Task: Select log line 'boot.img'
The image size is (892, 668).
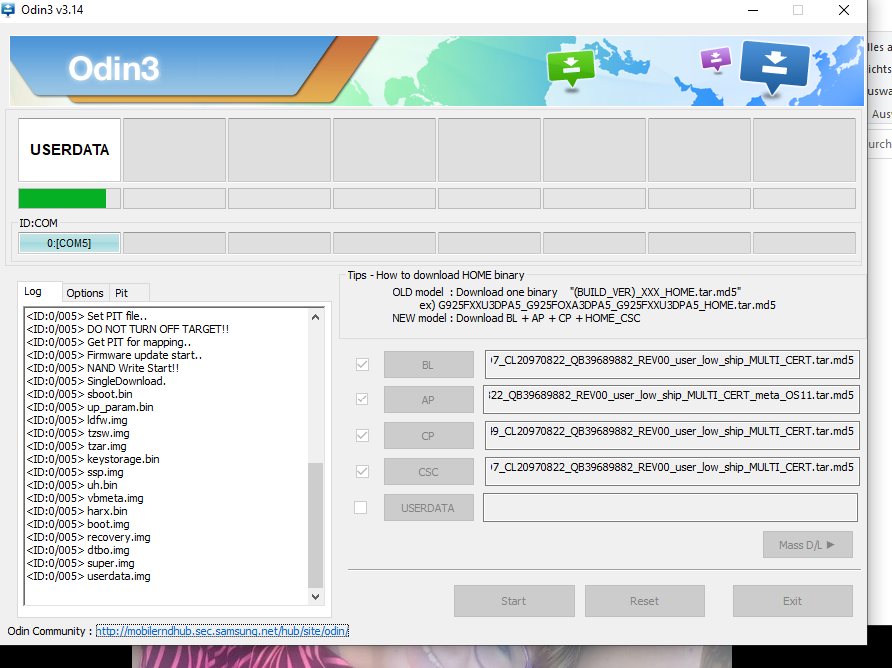Action: [78, 524]
